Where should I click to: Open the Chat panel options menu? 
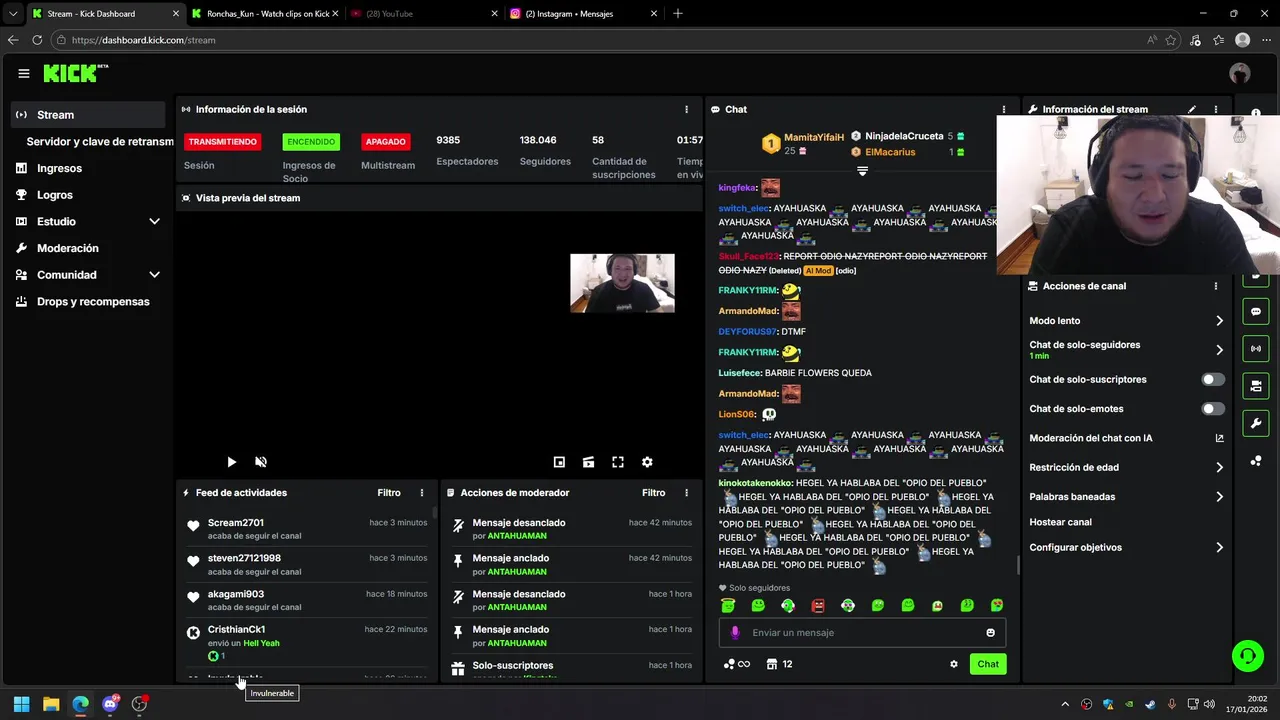pyautogui.click(x=1004, y=109)
